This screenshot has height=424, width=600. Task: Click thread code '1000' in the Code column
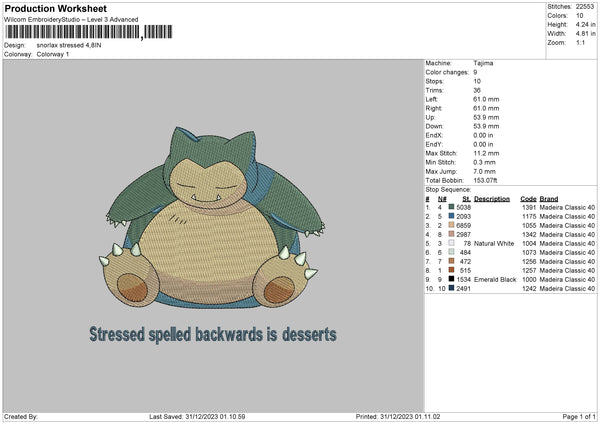[529, 279]
